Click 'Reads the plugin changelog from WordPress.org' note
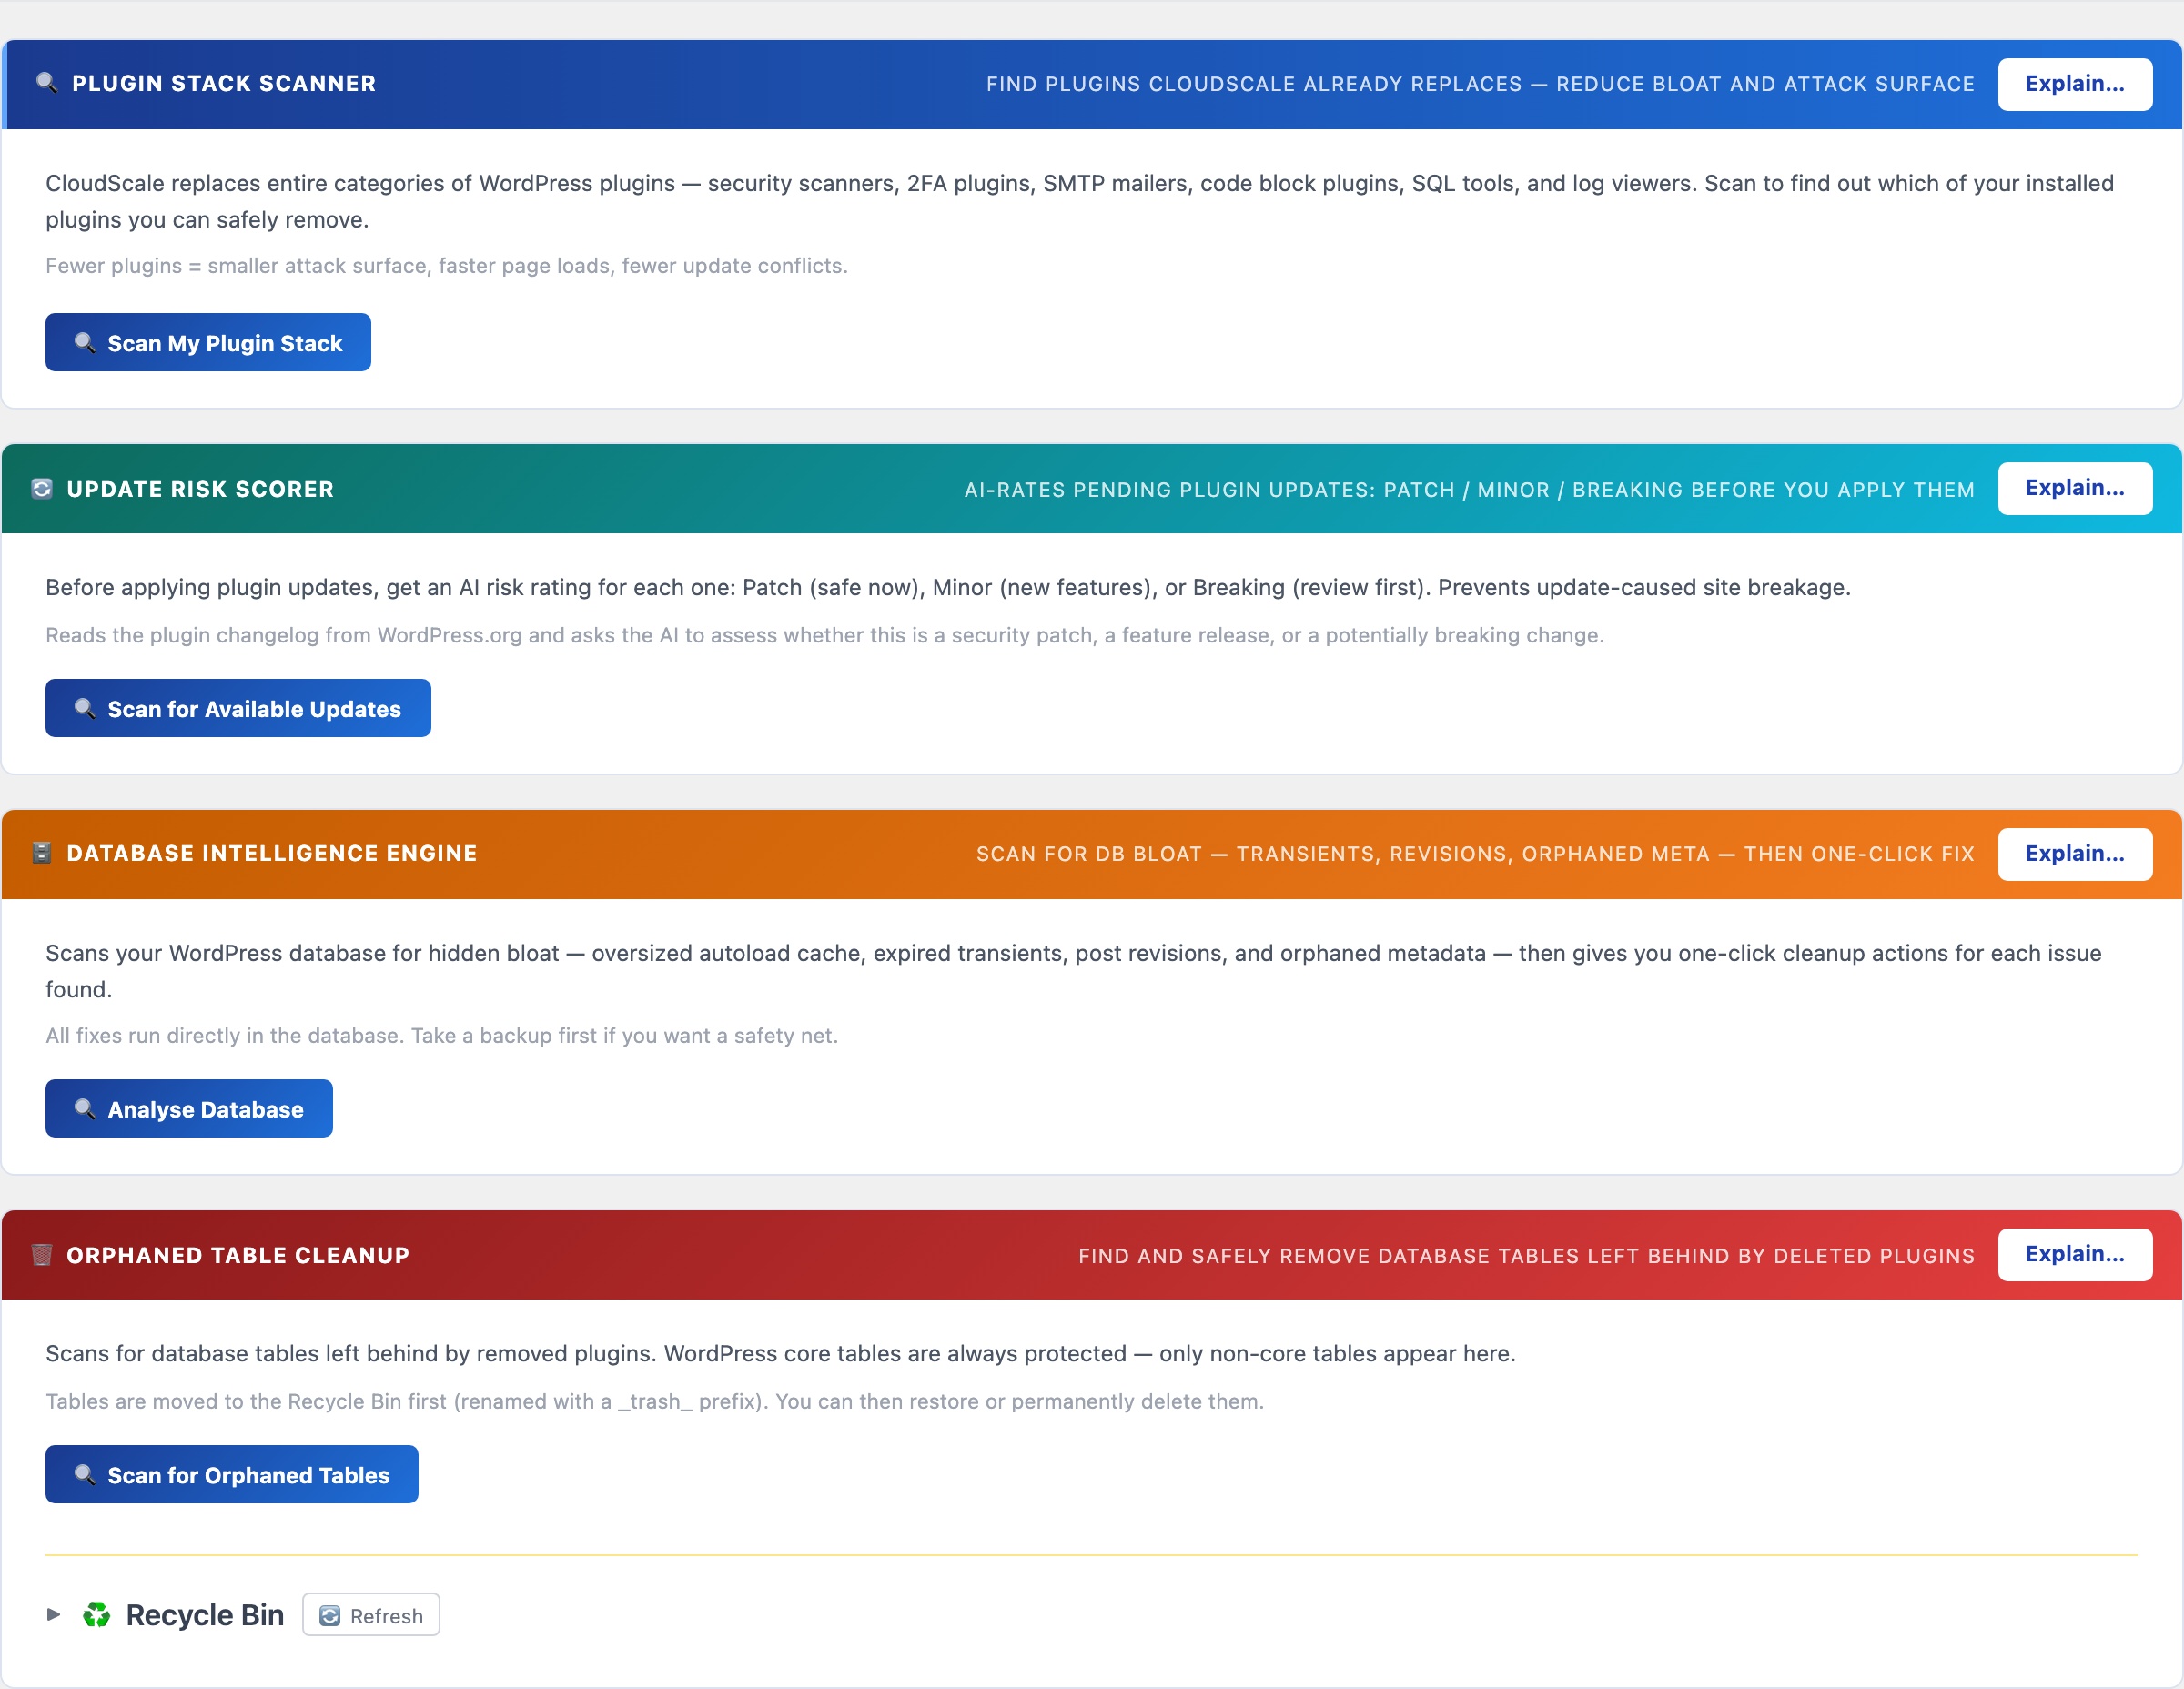Image resolution: width=2184 pixels, height=1689 pixels. point(824,635)
